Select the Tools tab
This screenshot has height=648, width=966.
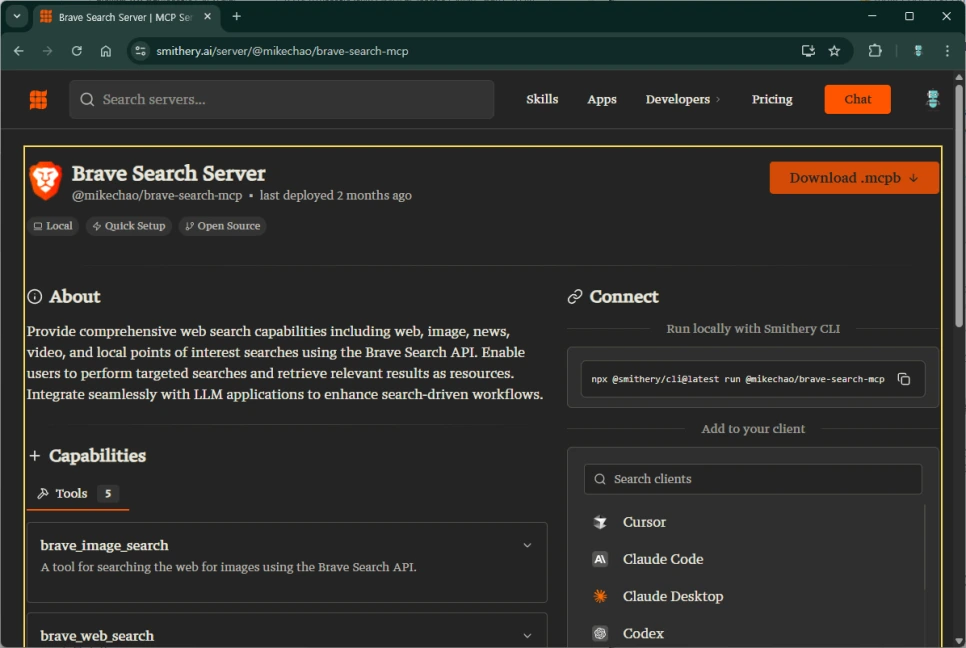(78, 493)
